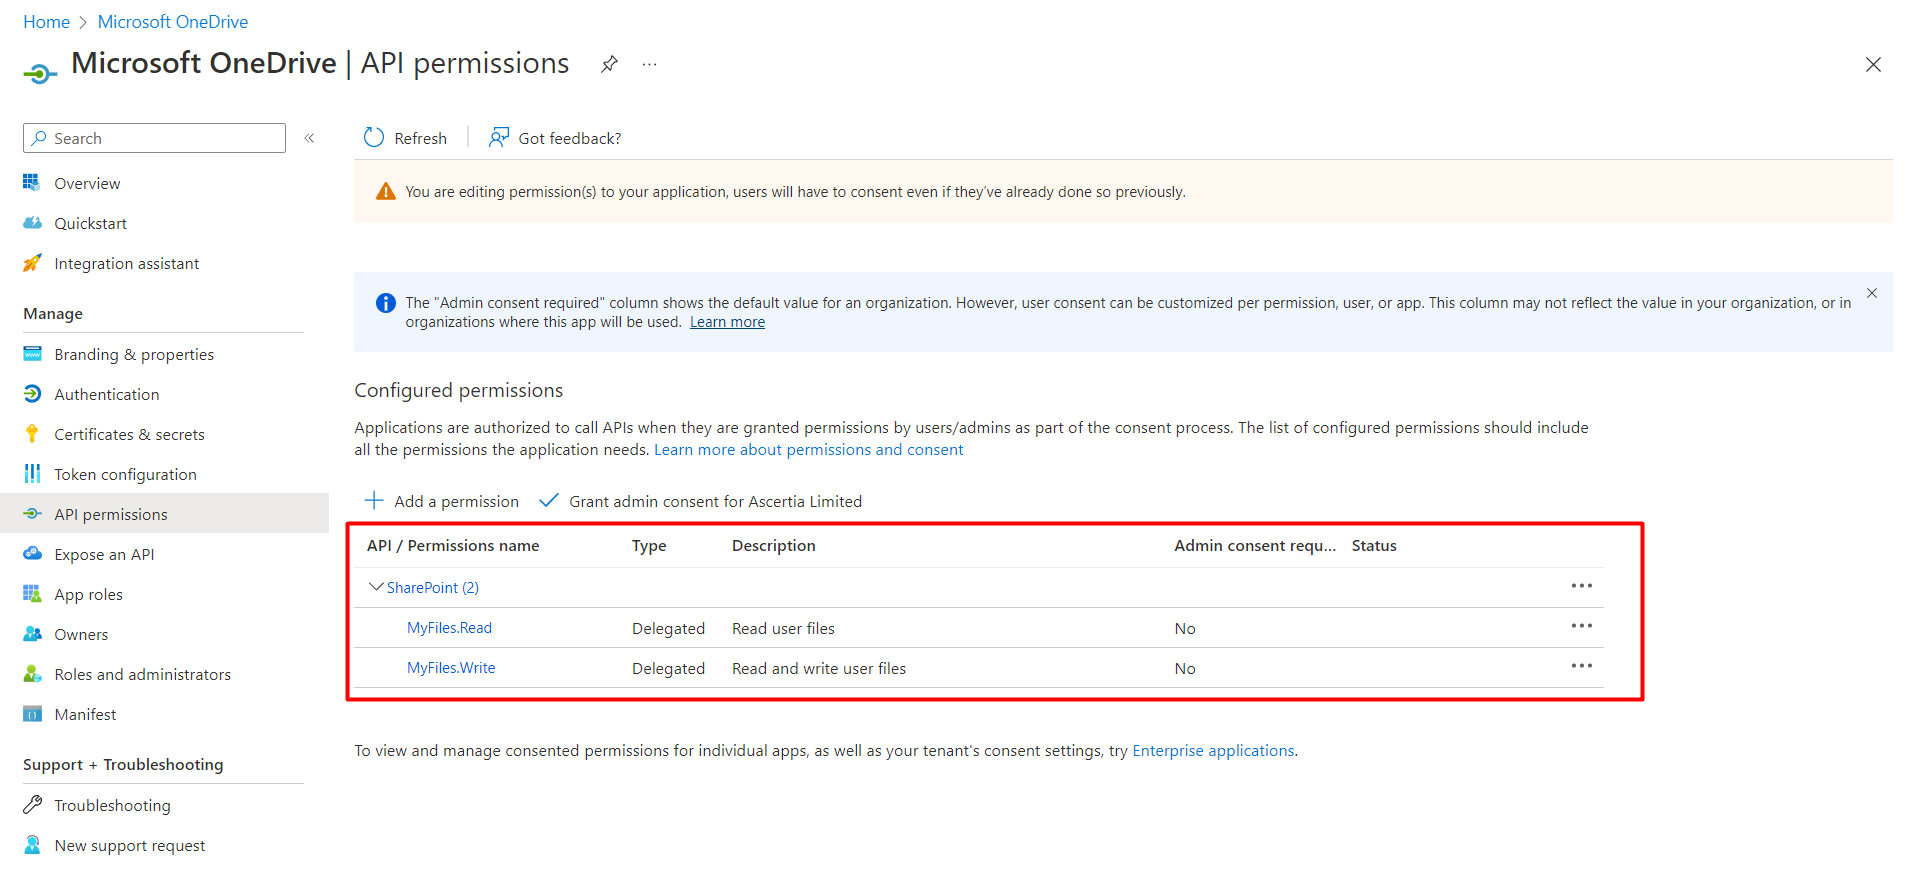Image resolution: width=1914 pixels, height=876 pixels.
Task: Open the ellipsis menu beside the page title
Action: pos(650,64)
